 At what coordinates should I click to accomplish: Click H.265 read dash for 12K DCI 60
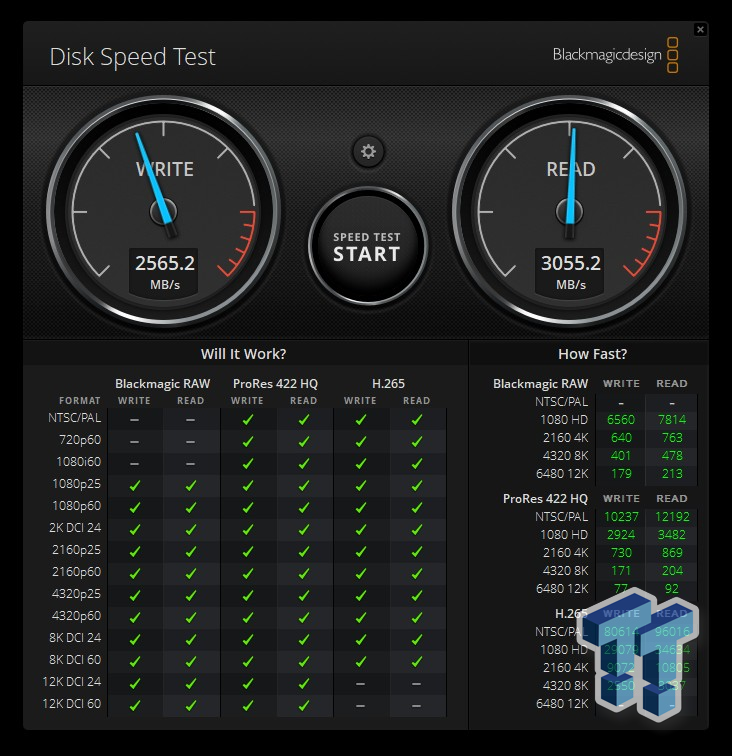417,706
